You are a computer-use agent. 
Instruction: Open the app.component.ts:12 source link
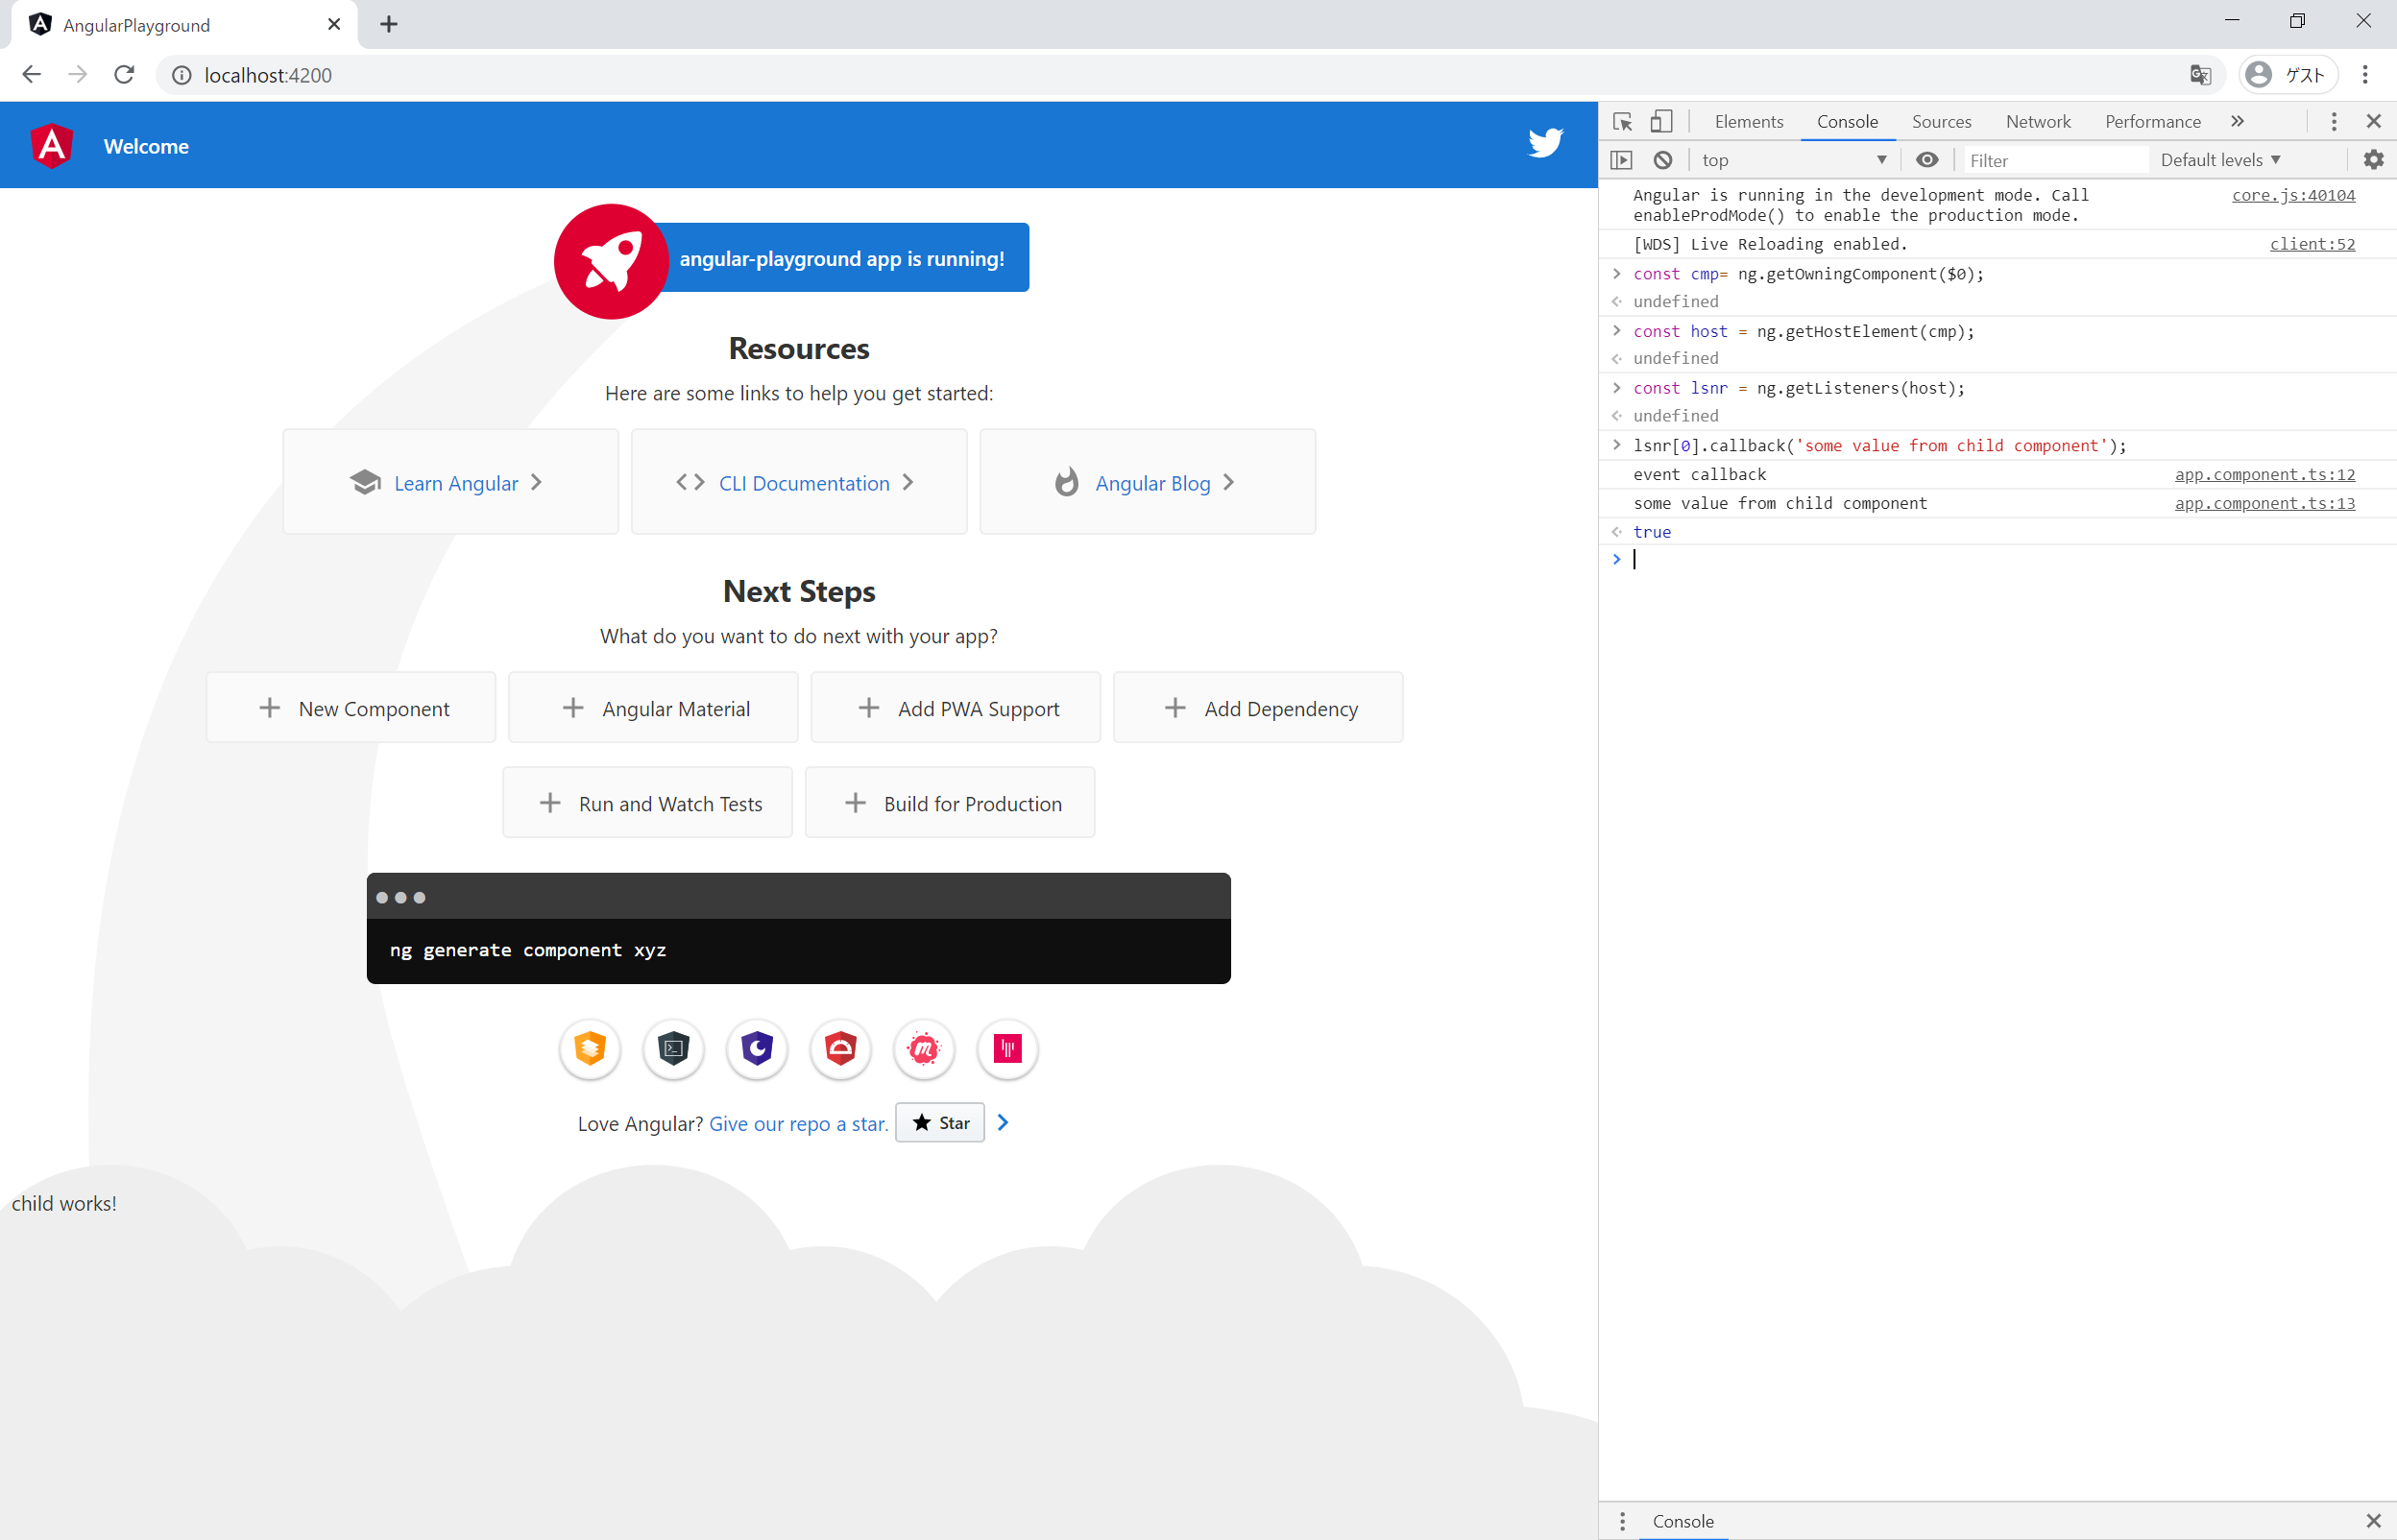point(2265,474)
